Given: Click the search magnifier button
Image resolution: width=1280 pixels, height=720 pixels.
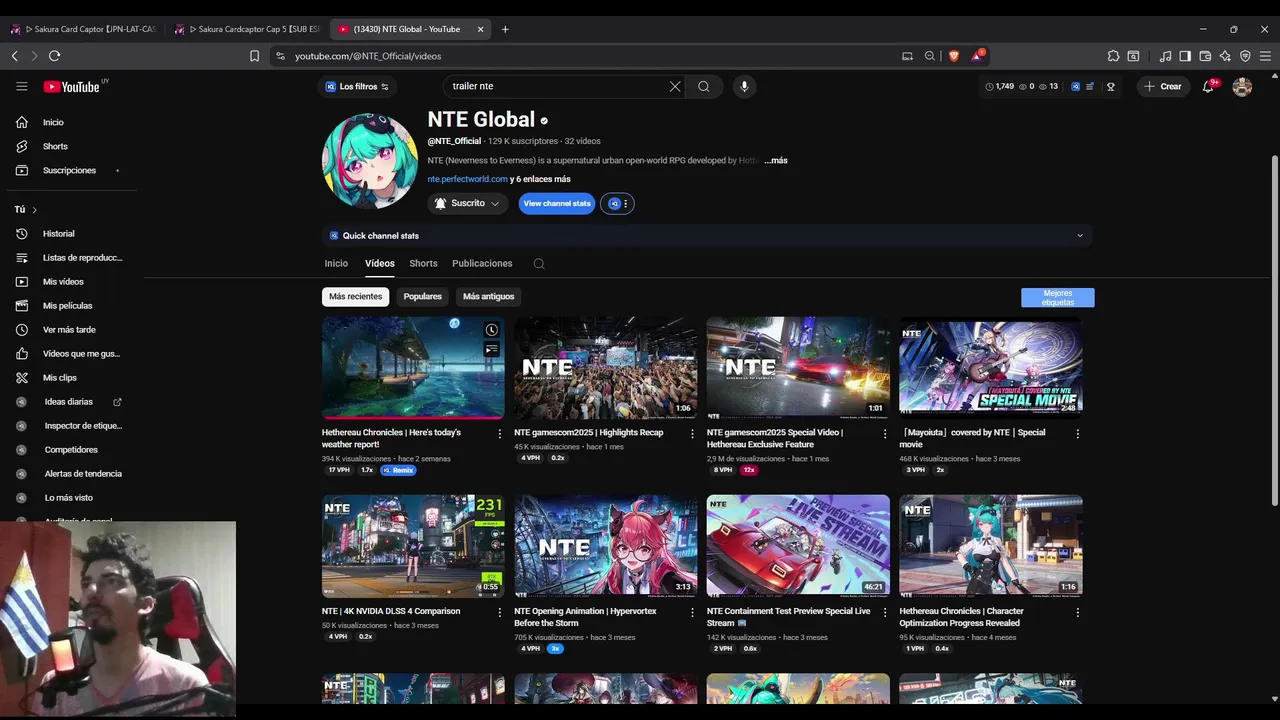Looking at the screenshot, I should tap(704, 86).
